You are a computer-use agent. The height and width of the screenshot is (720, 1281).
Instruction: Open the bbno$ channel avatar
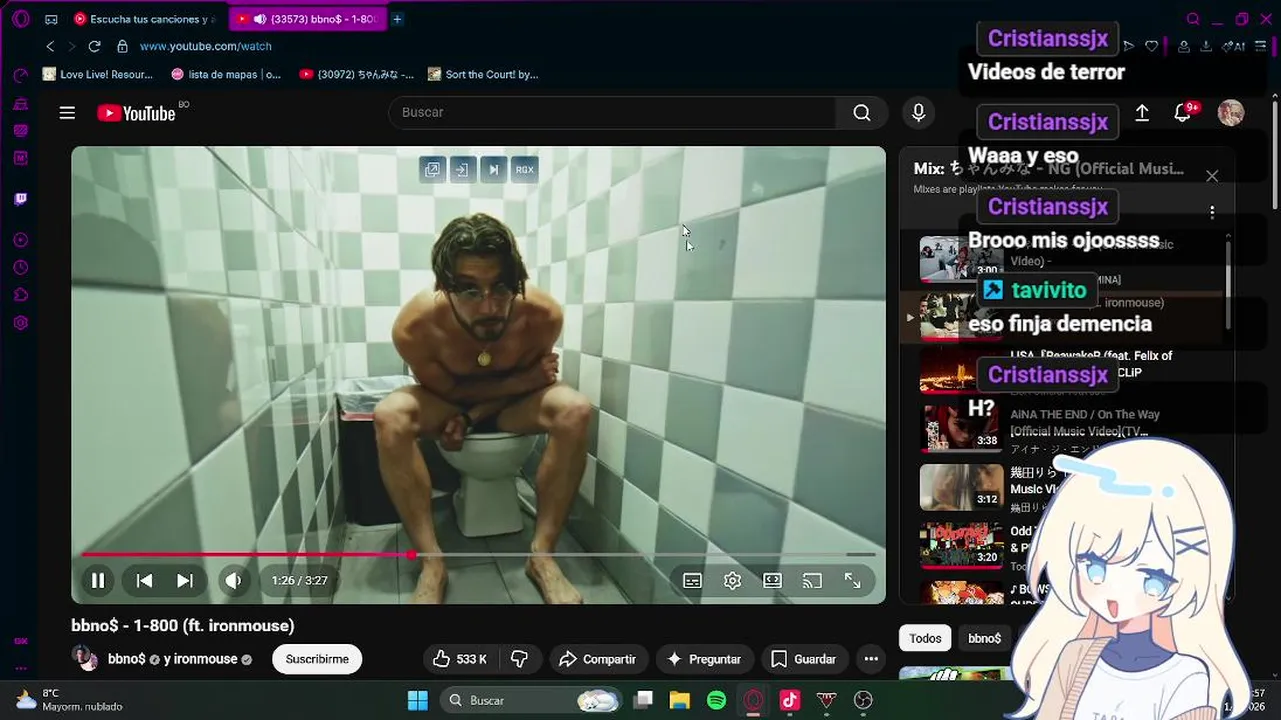(x=85, y=658)
